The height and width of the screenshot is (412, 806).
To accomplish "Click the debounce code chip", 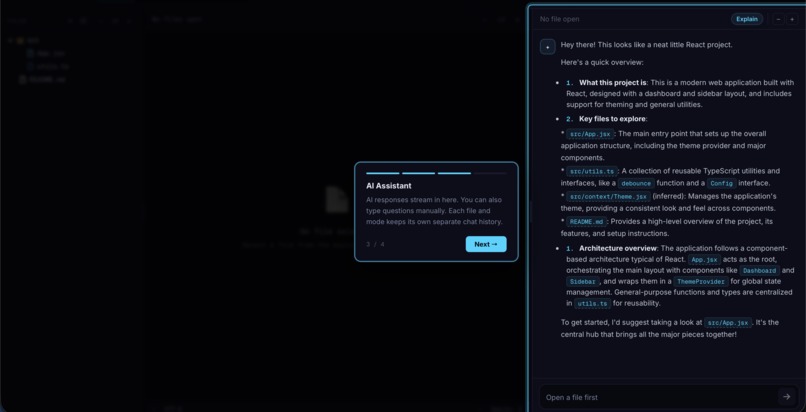I will tap(636, 183).
